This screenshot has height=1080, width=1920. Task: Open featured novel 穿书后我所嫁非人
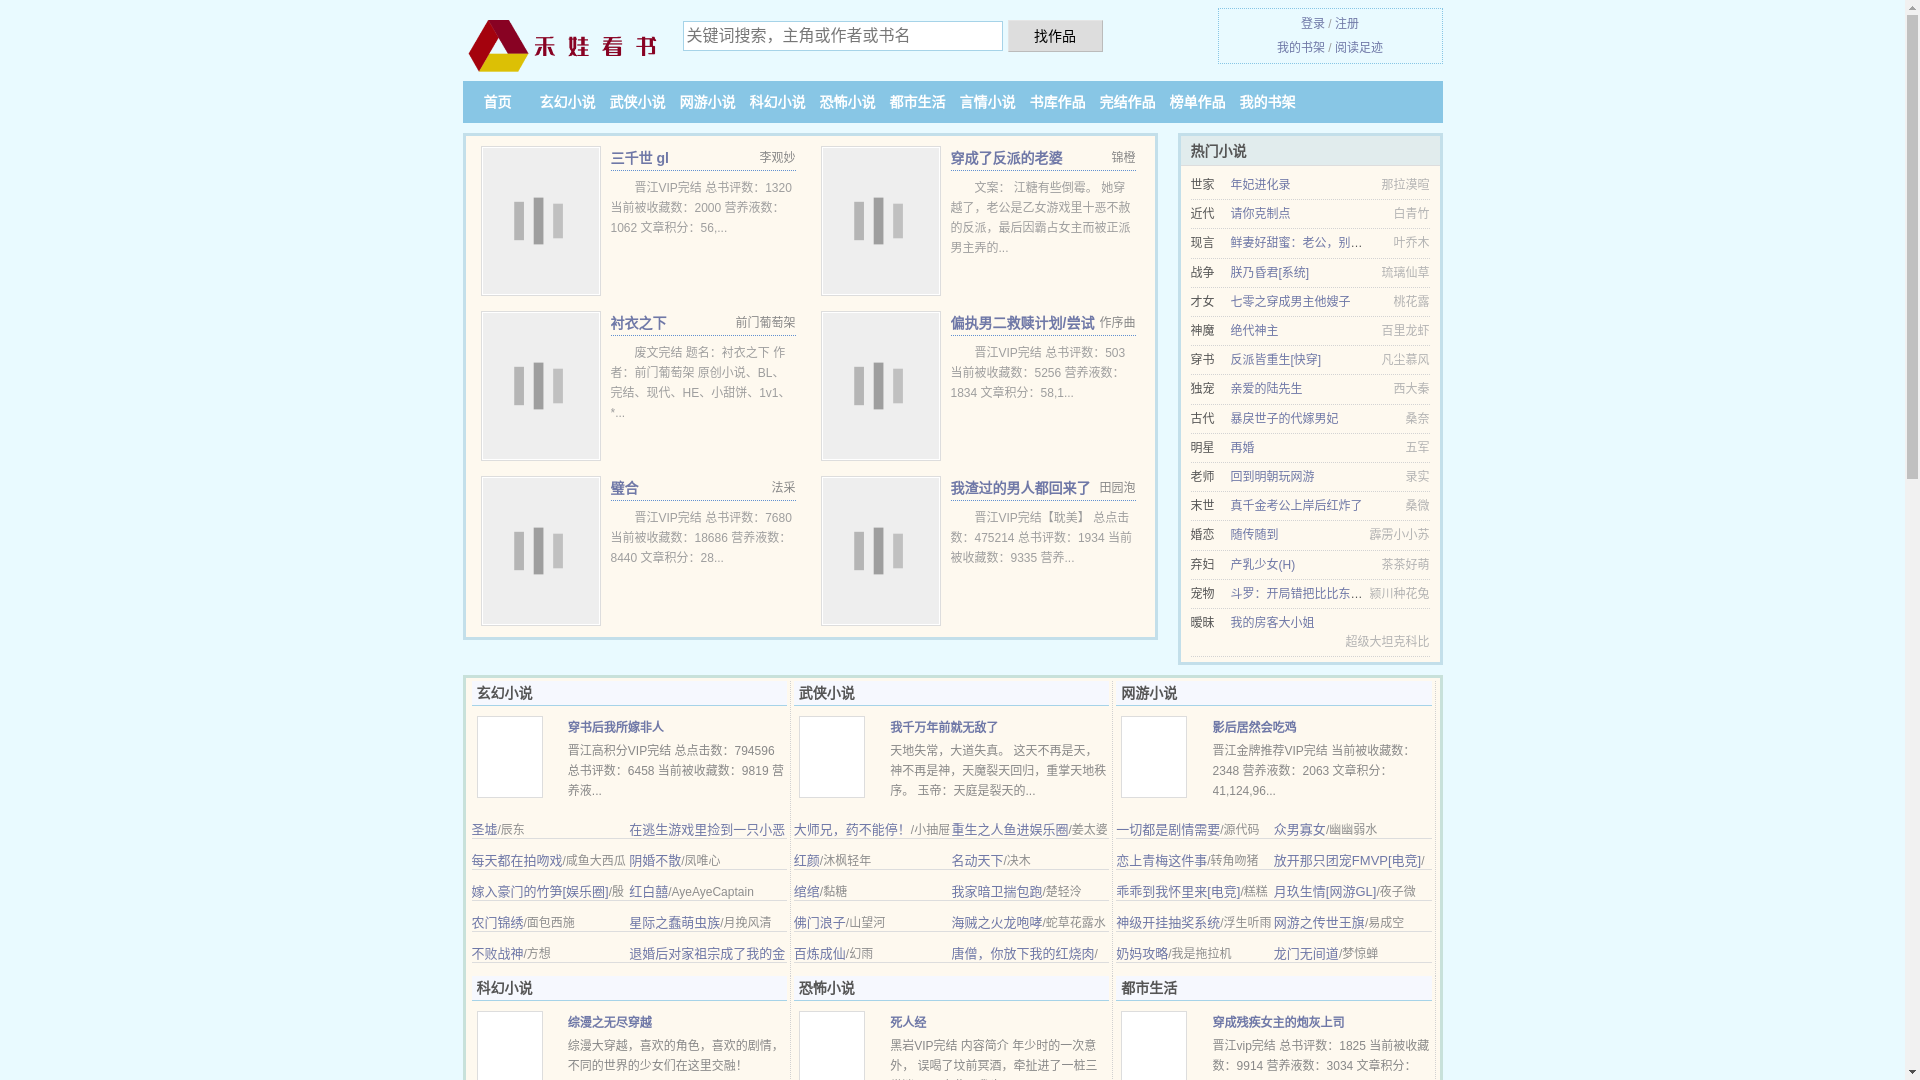pos(615,727)
